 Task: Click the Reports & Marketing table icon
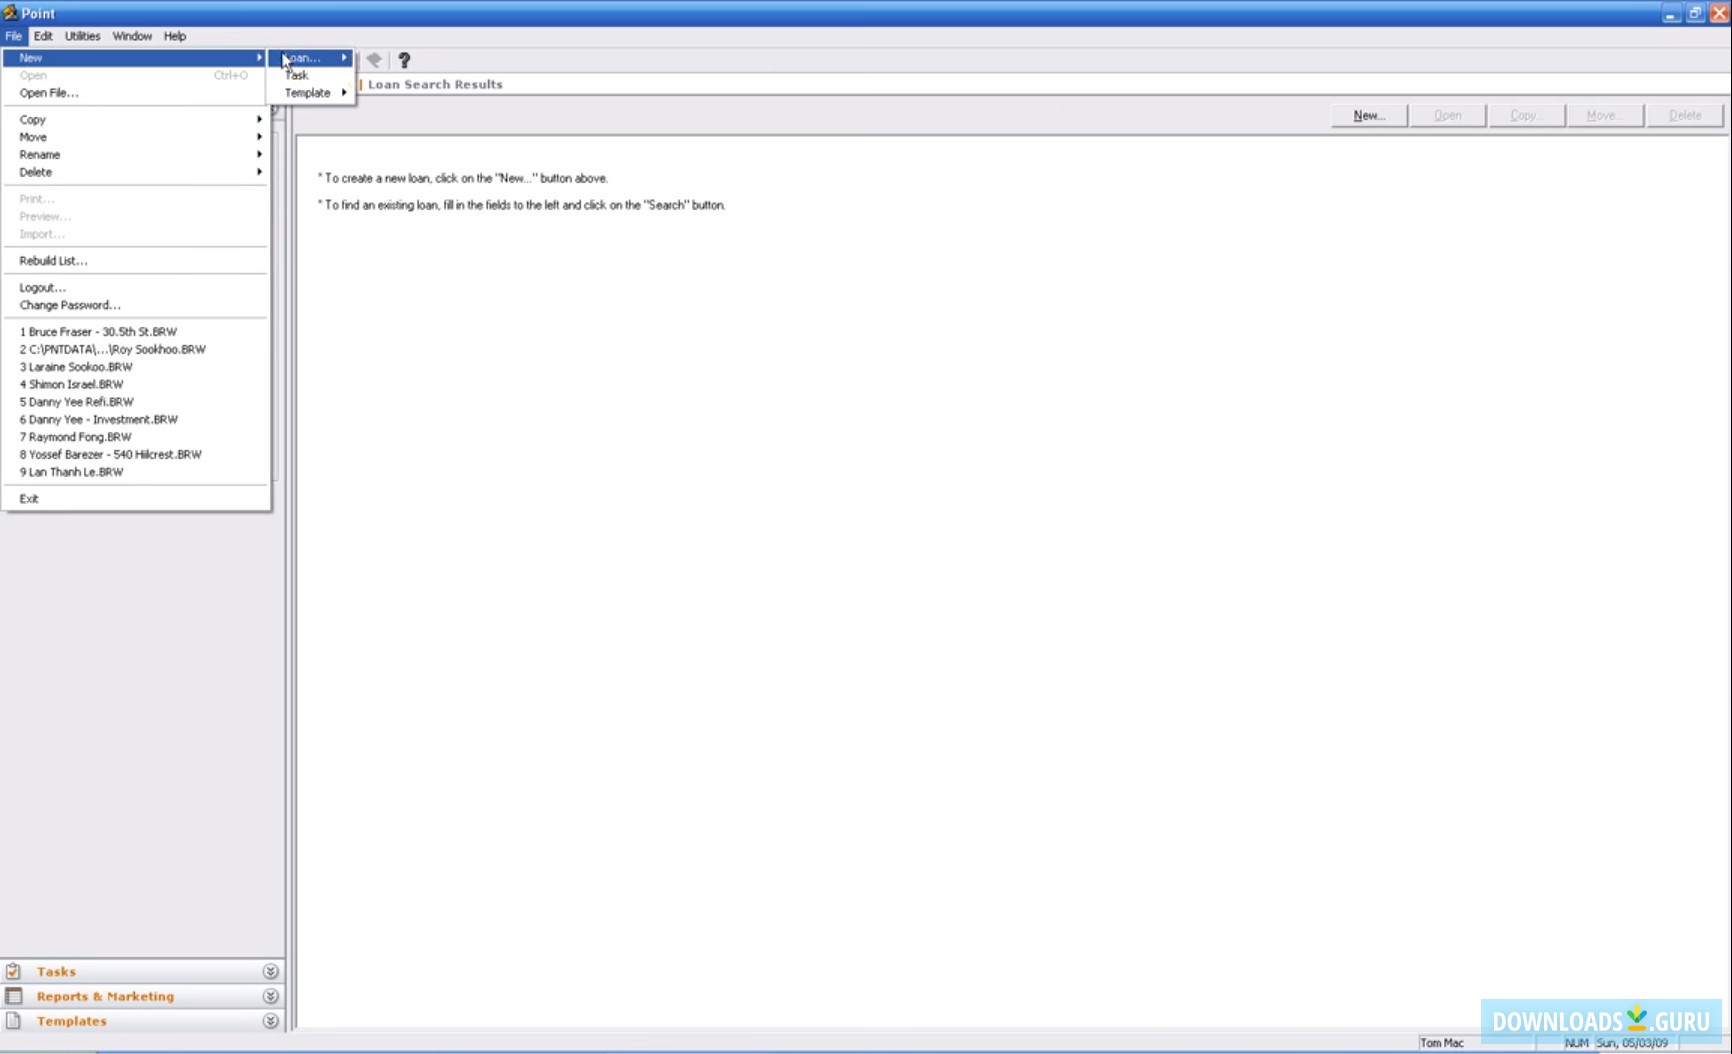tap(13, 996)
